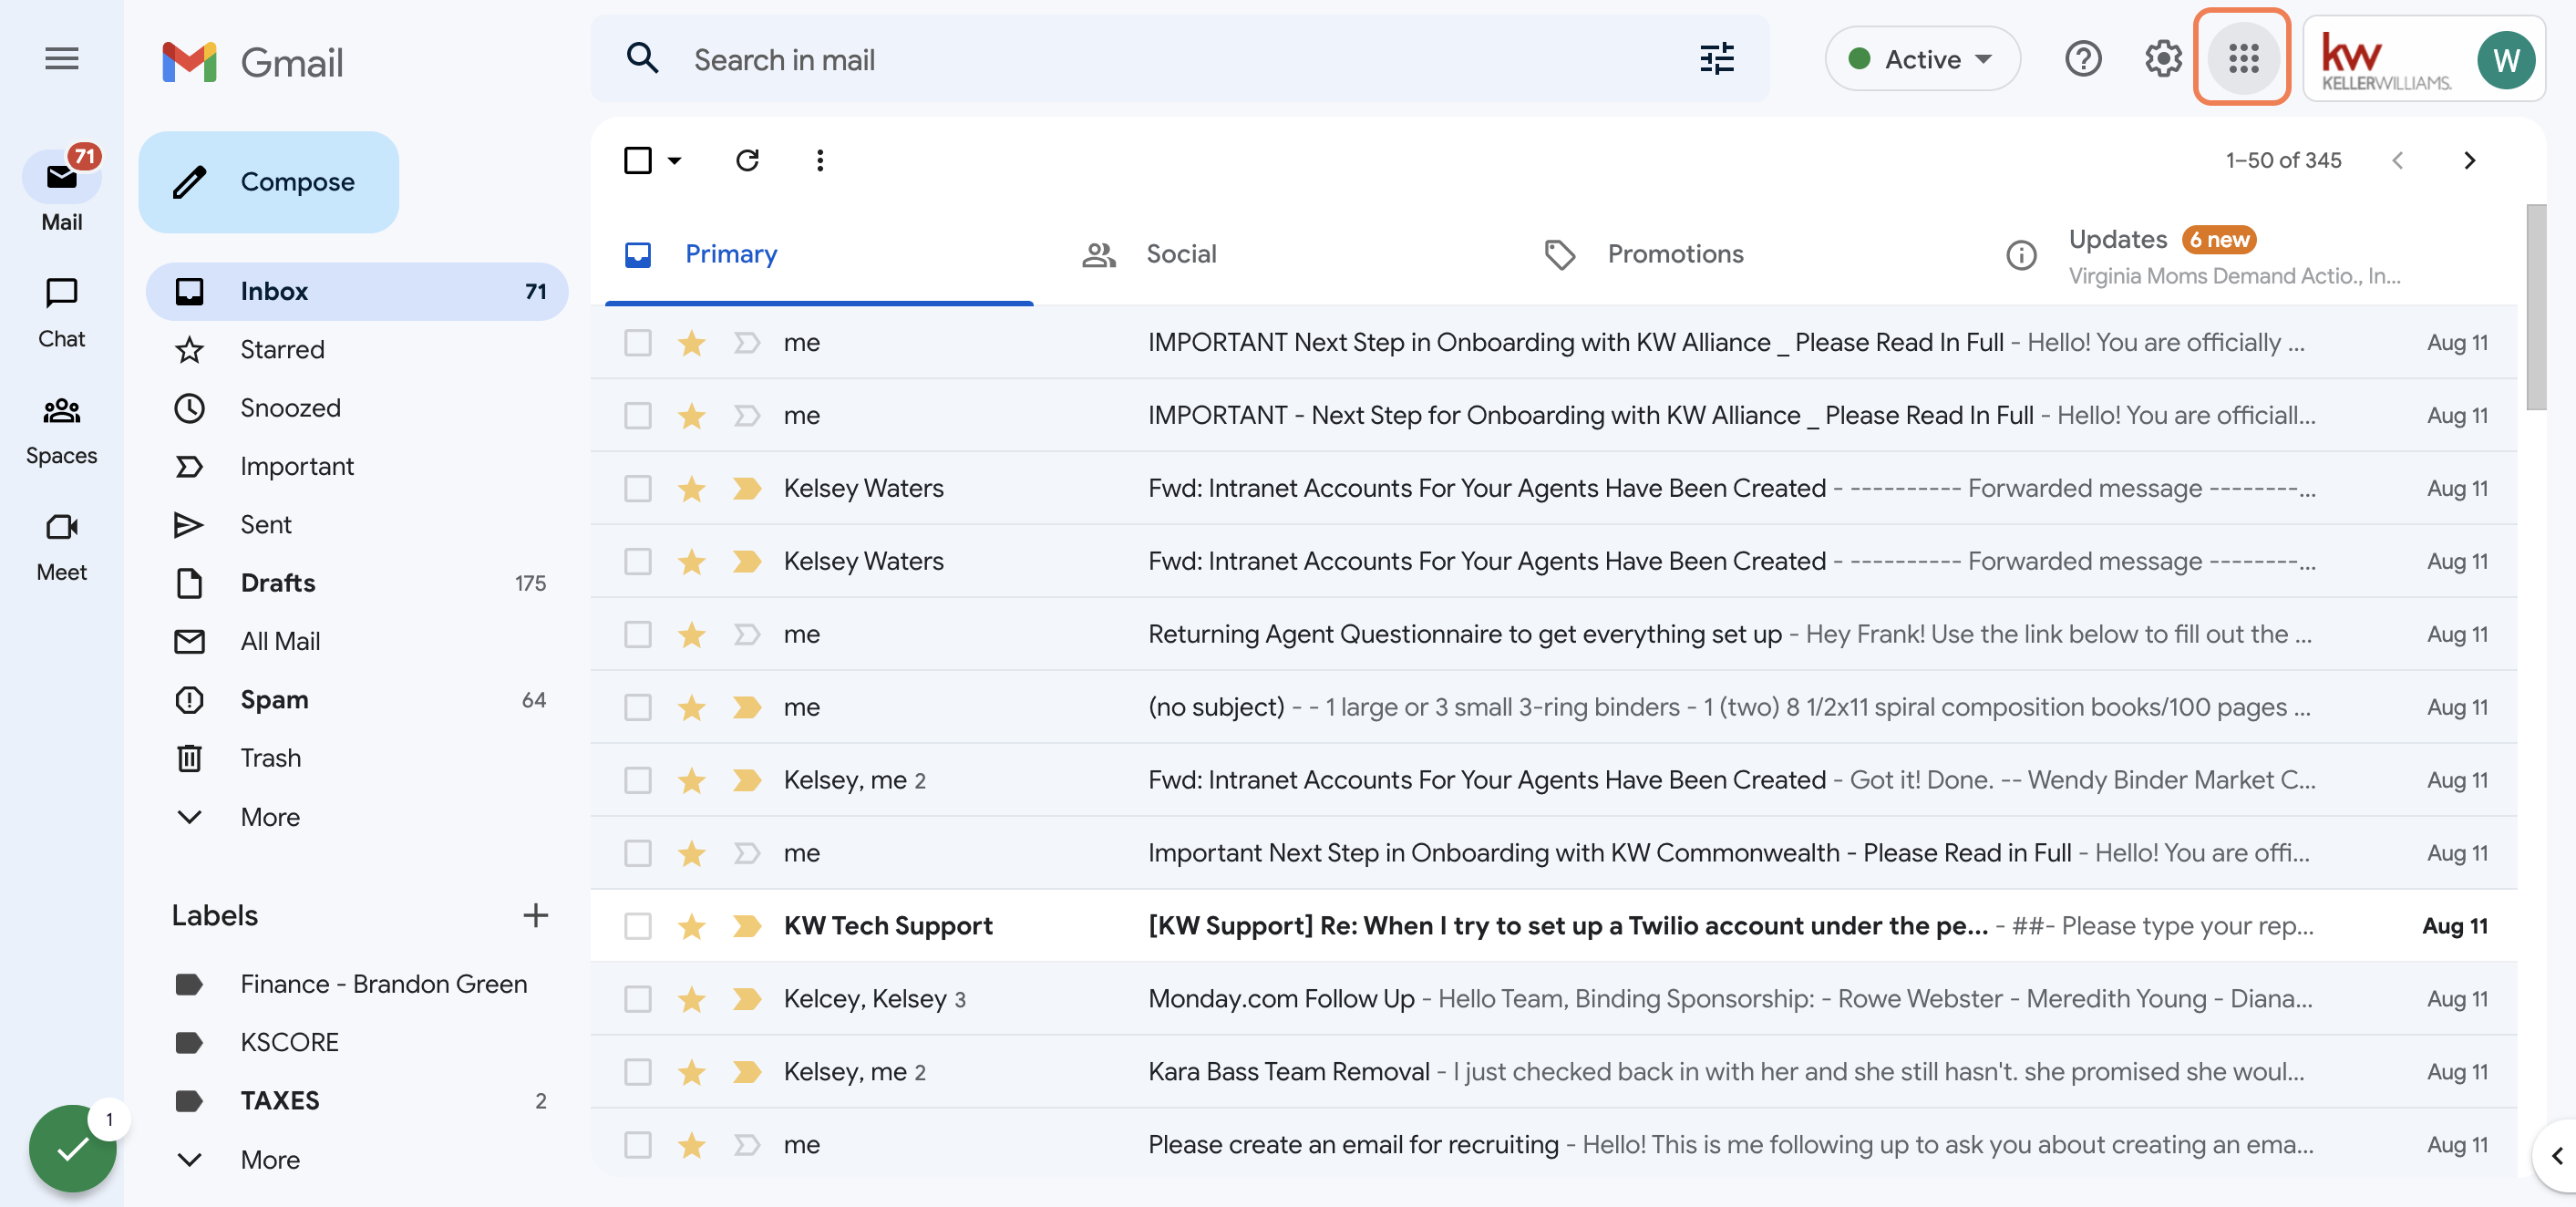
Task: Open the W account avatar
Action: tap(2505, 60)
